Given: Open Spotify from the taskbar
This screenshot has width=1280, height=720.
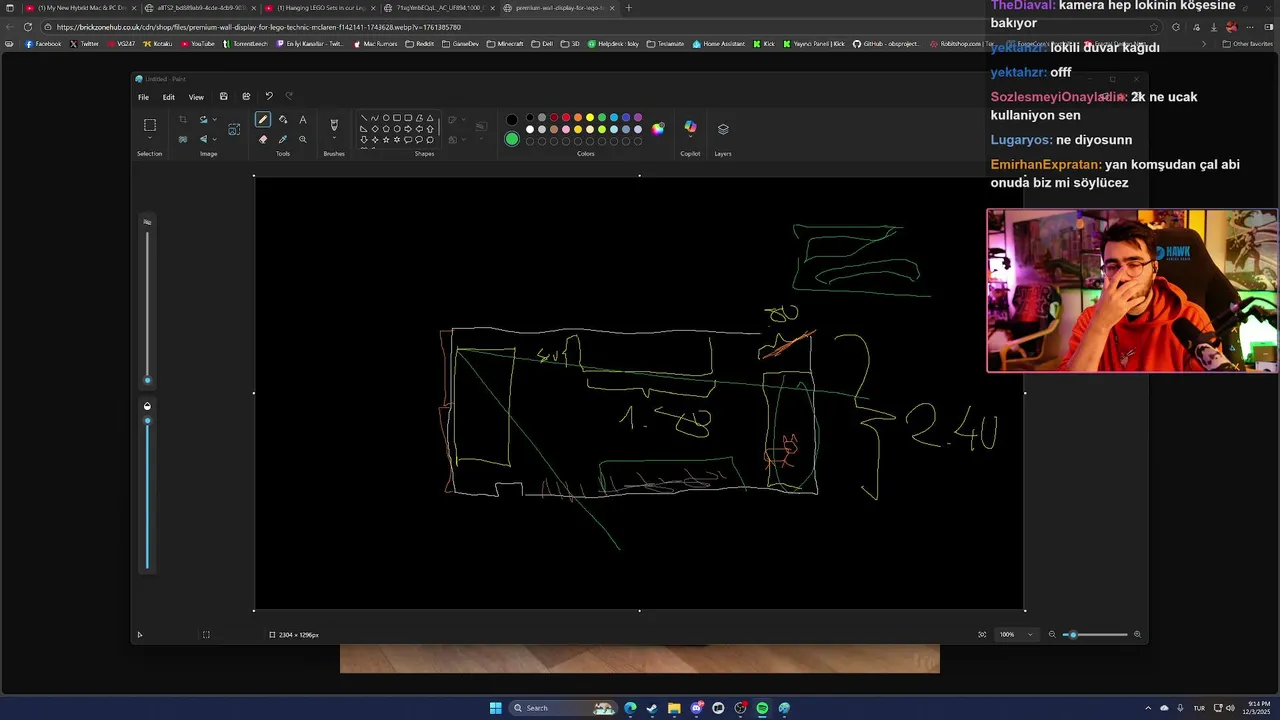Looking at the screenshot, I should coord(762,708).
